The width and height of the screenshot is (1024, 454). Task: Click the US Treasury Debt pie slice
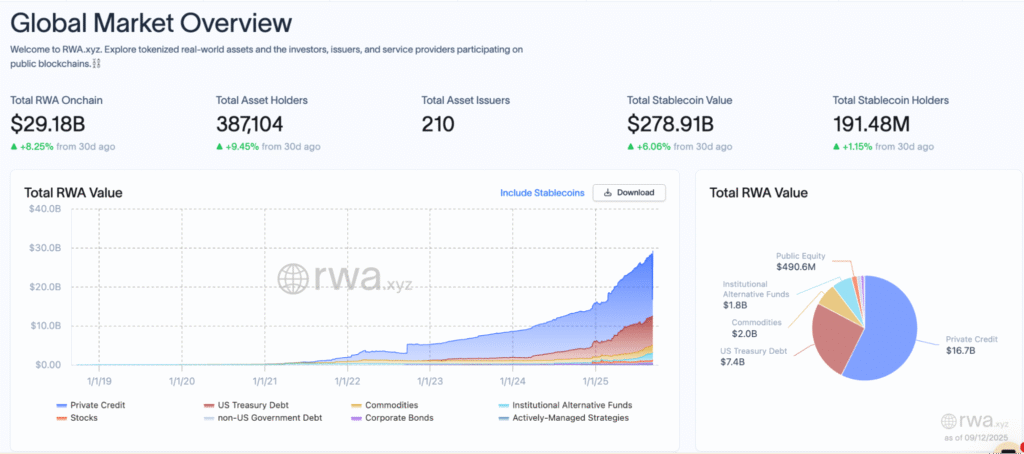coord(837,338)
